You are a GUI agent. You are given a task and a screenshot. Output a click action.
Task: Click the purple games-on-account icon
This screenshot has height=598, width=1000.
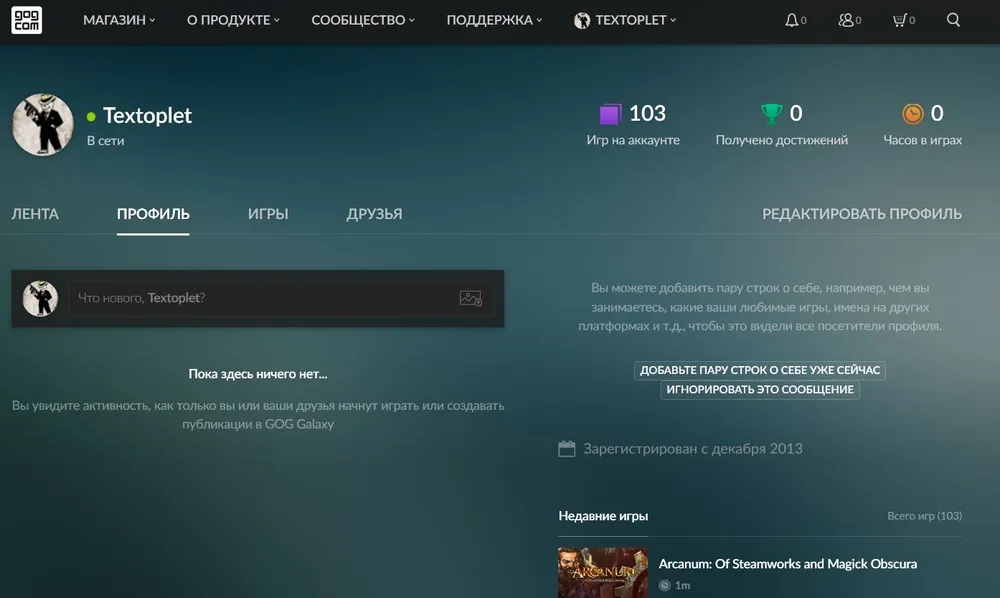coord(610,114)
